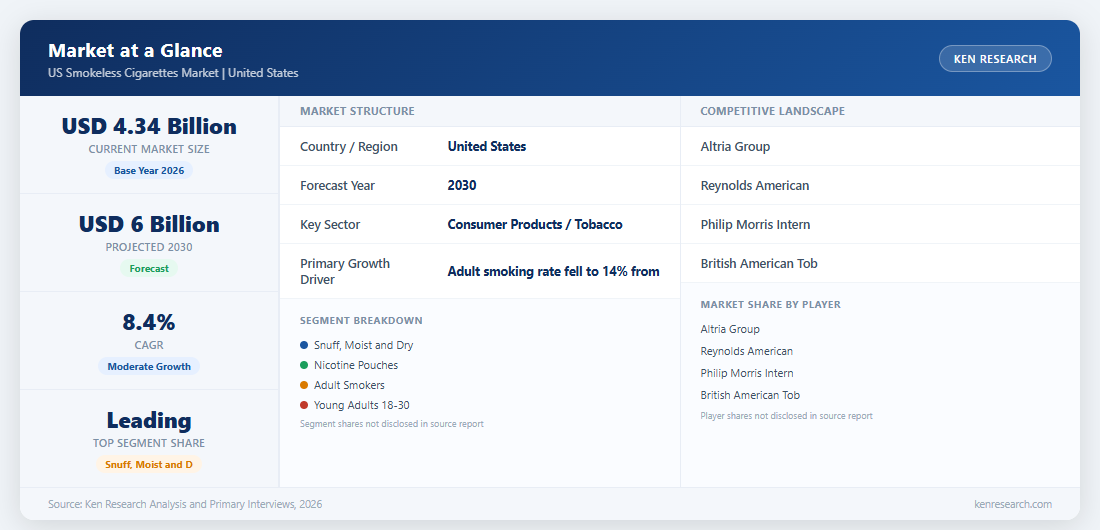Click the Source: Ken Research Analysis footer text
The width and height of the screenshot is (1100, 530).
tap(185, 504)
